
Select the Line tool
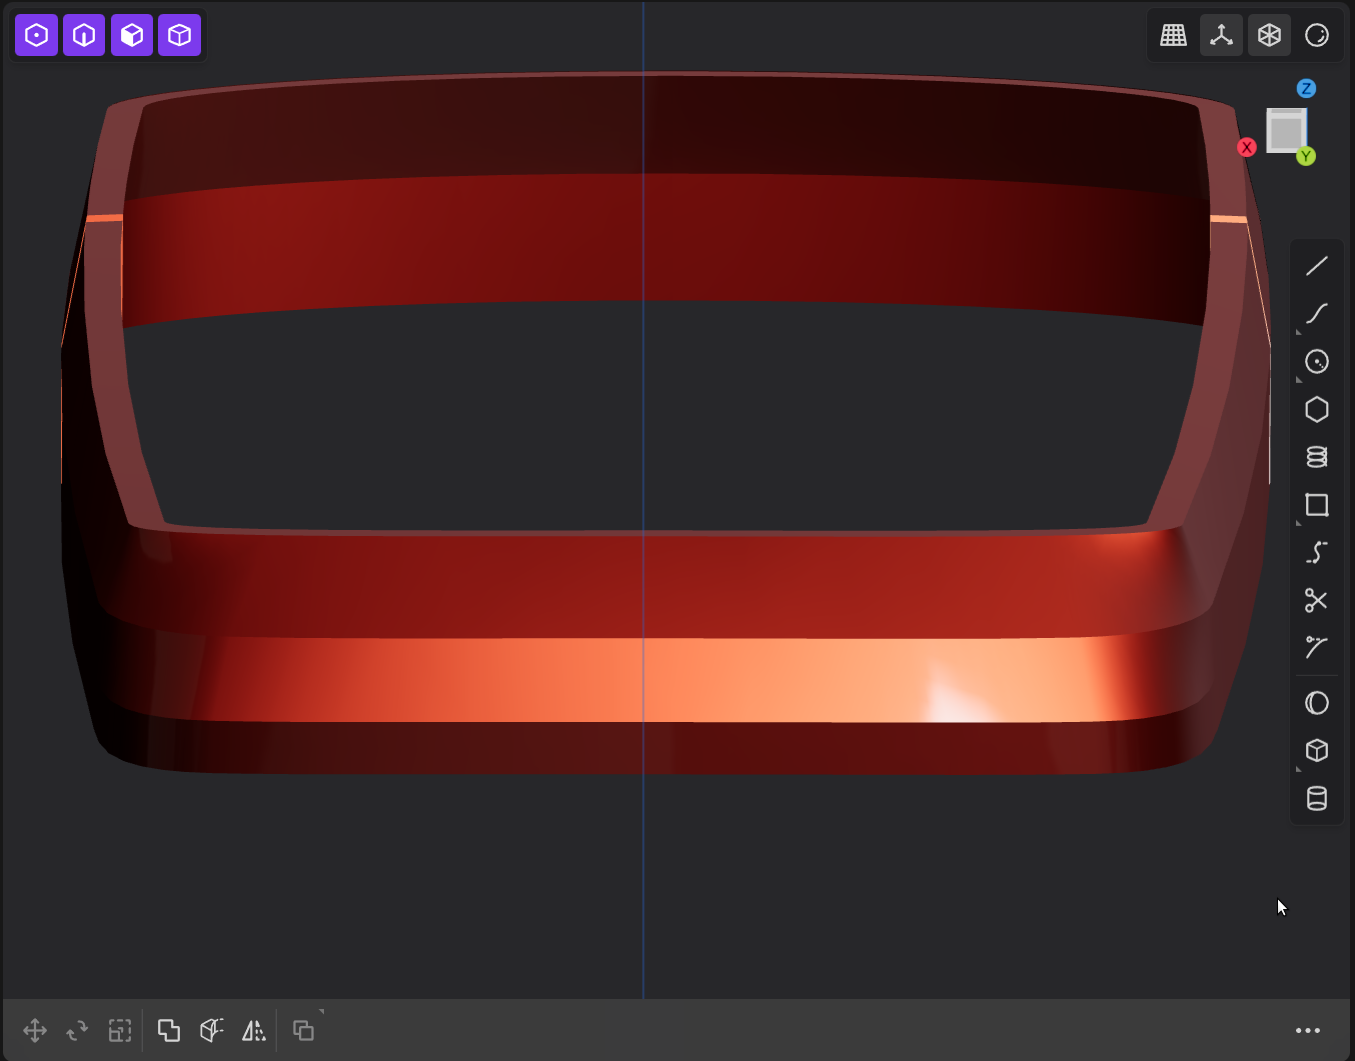click(1316, 266)
